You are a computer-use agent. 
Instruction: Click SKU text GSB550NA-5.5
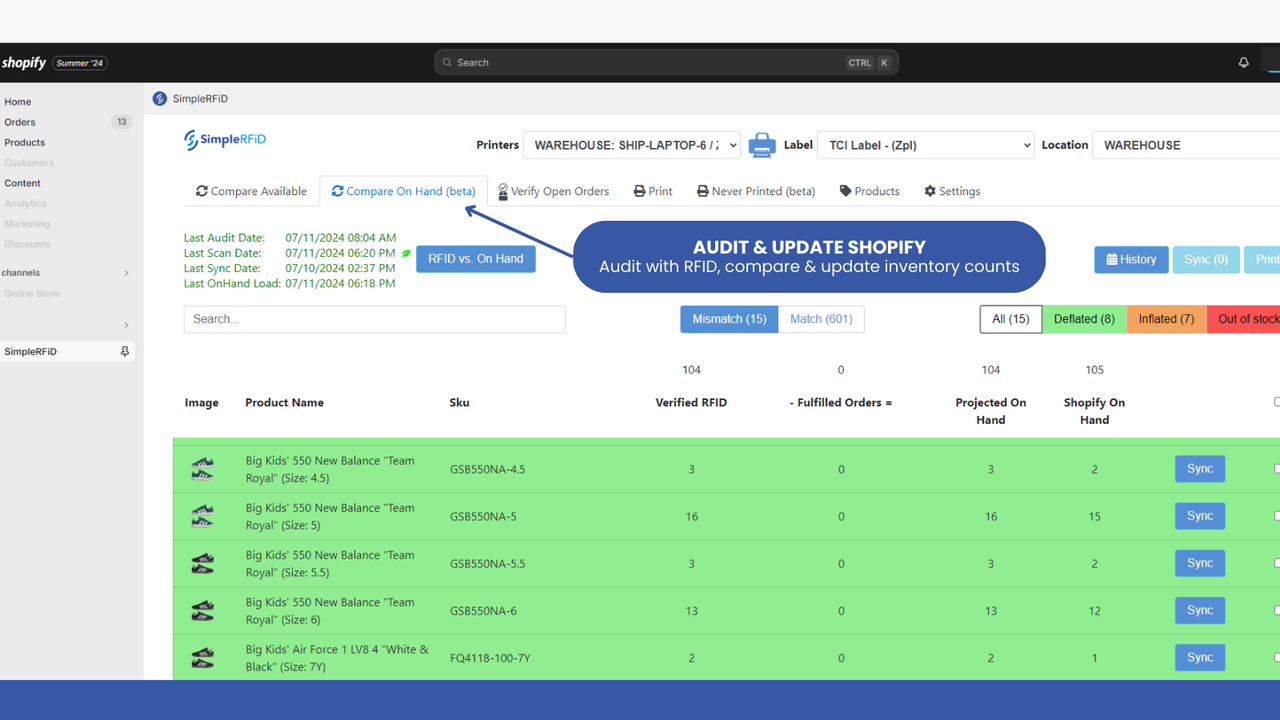click(488, 564)
